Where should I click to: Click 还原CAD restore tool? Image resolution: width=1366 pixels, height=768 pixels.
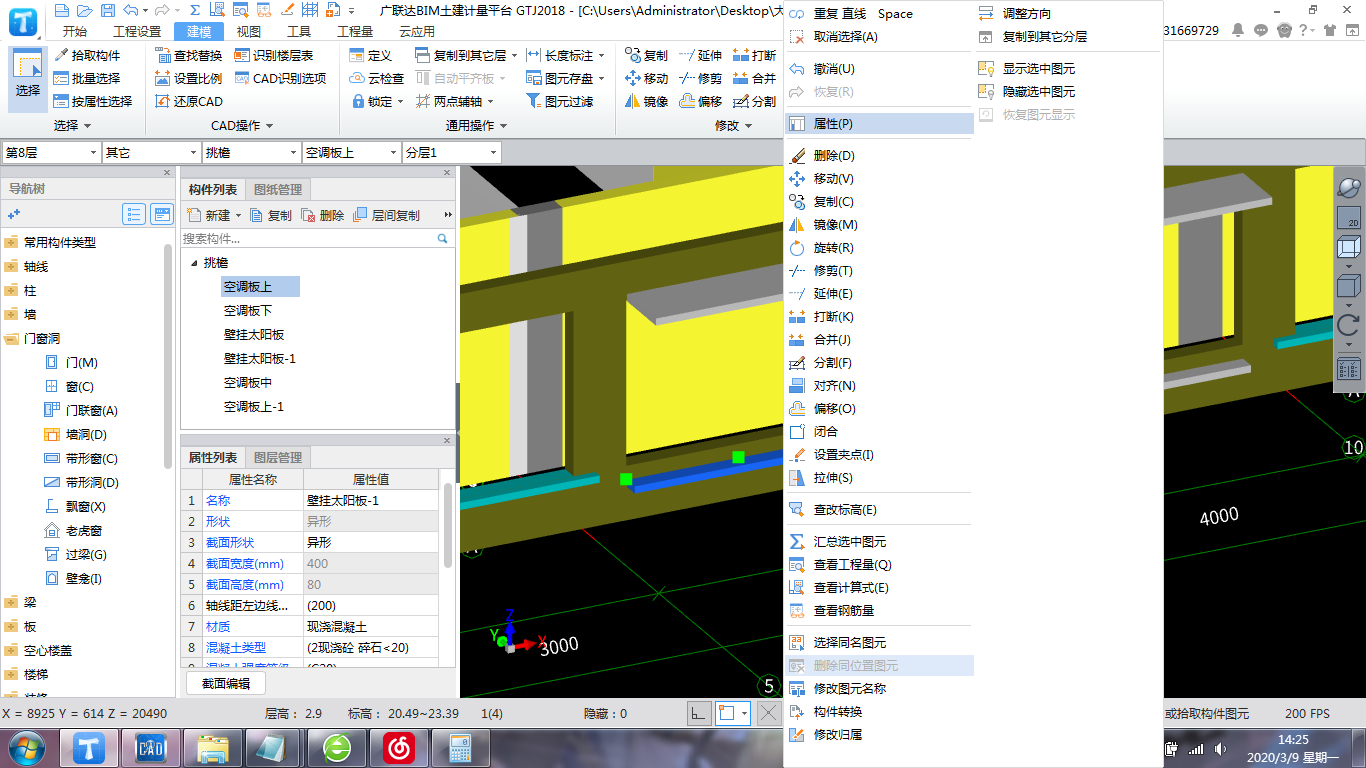(189, 101)
